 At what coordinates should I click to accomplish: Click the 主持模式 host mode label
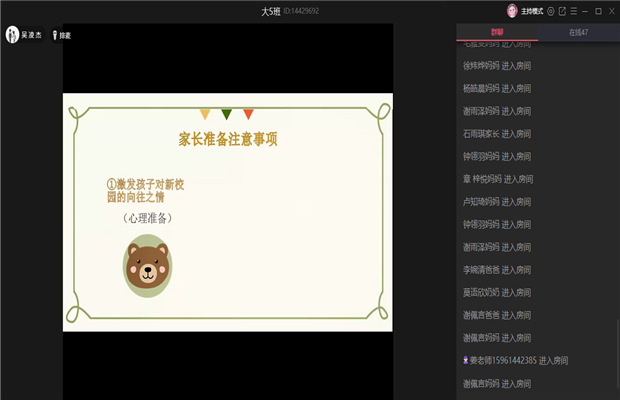click(x=532, y=11)
